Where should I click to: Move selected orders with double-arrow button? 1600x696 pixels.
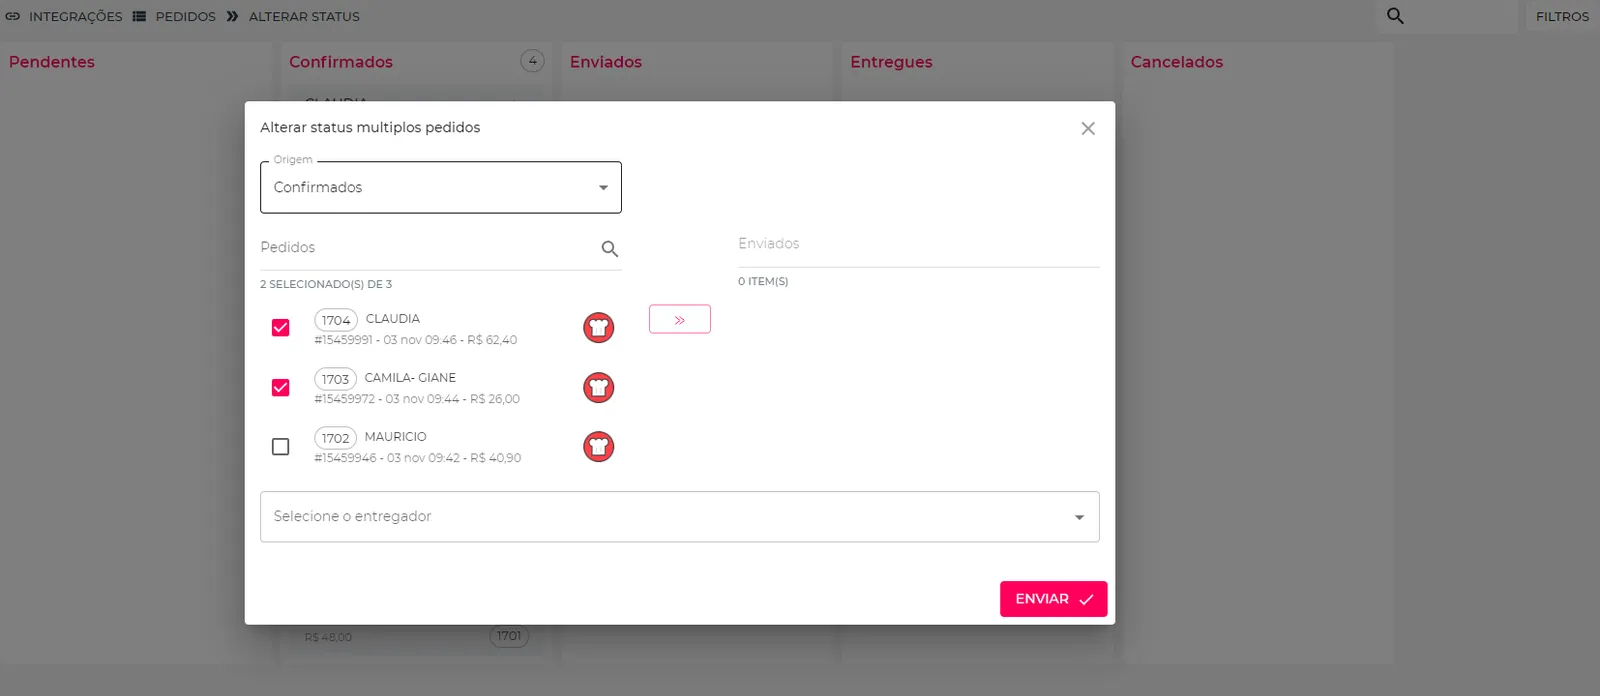pos(680,319)
